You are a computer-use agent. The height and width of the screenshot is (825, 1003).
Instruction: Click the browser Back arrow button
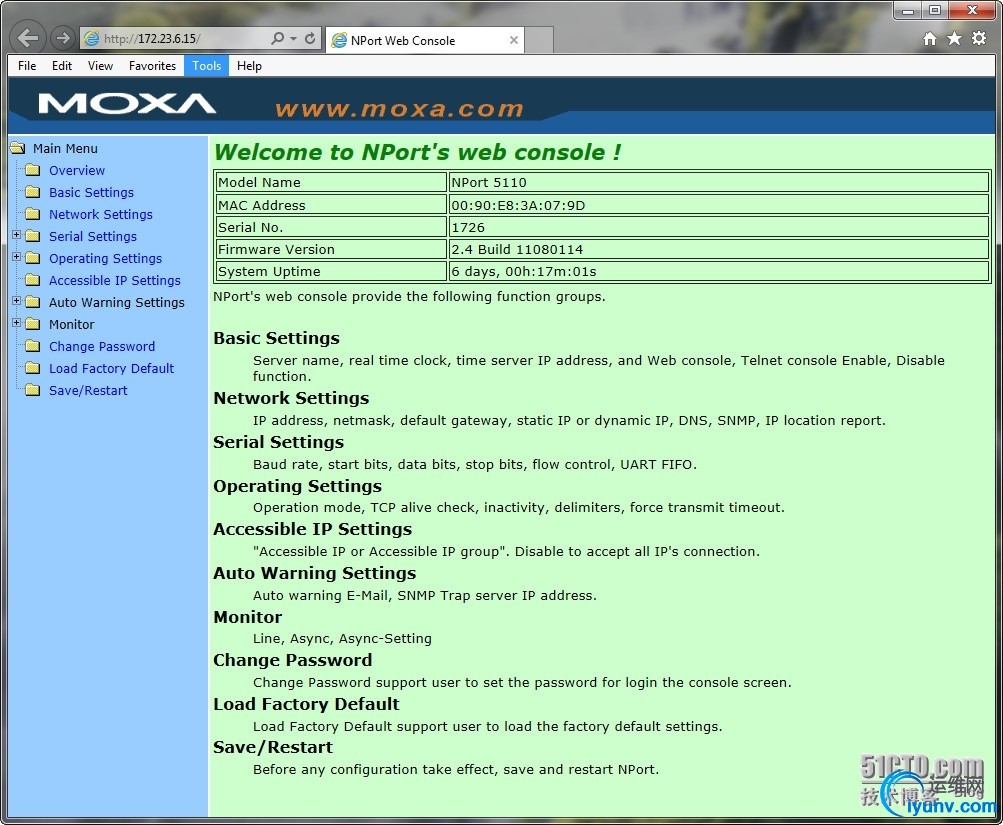28,38
